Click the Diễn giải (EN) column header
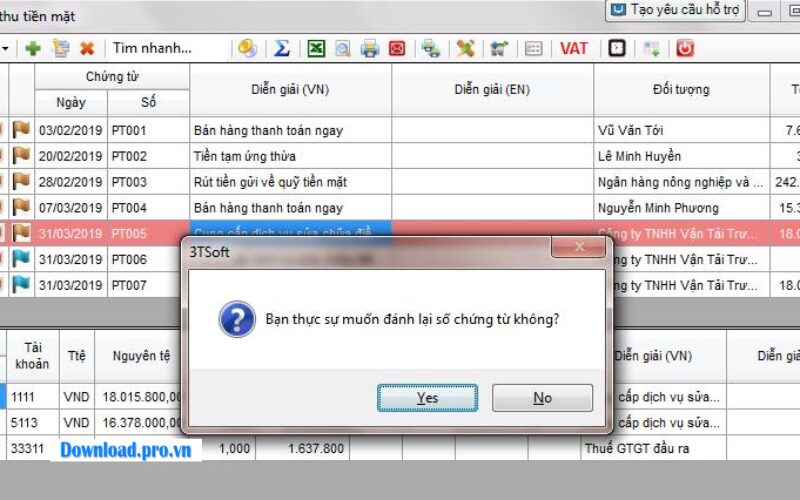Viewport: 800px width, 500px height. (x=492, y=90)
